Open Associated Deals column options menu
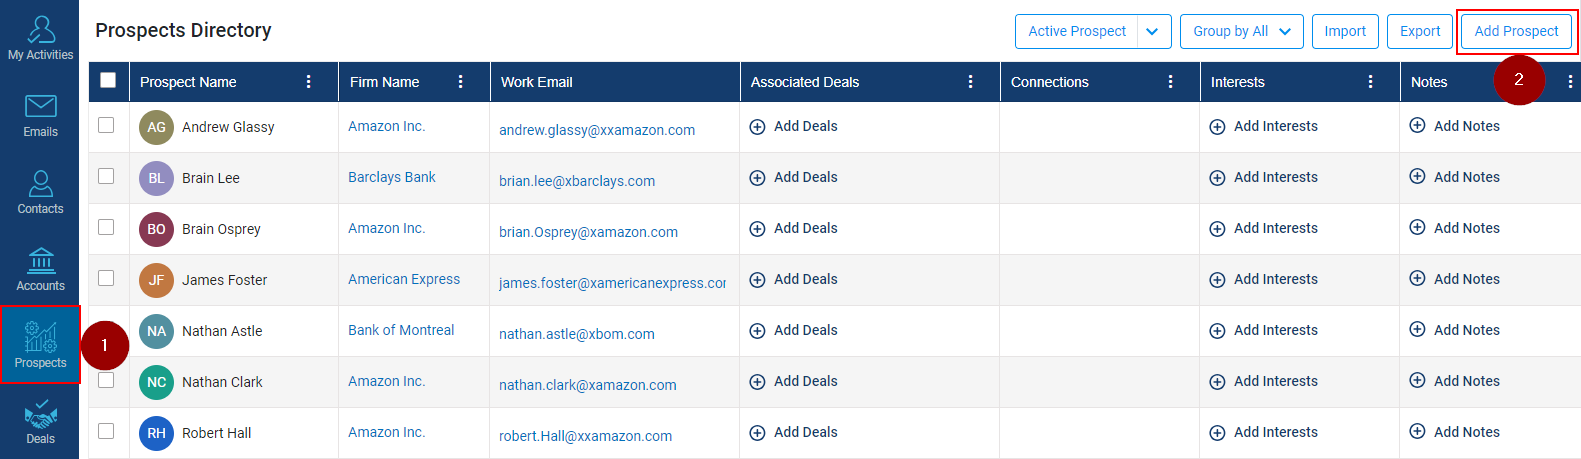Screen dimensions: 1581x459 pyautogui.click(x=970, y=82)
